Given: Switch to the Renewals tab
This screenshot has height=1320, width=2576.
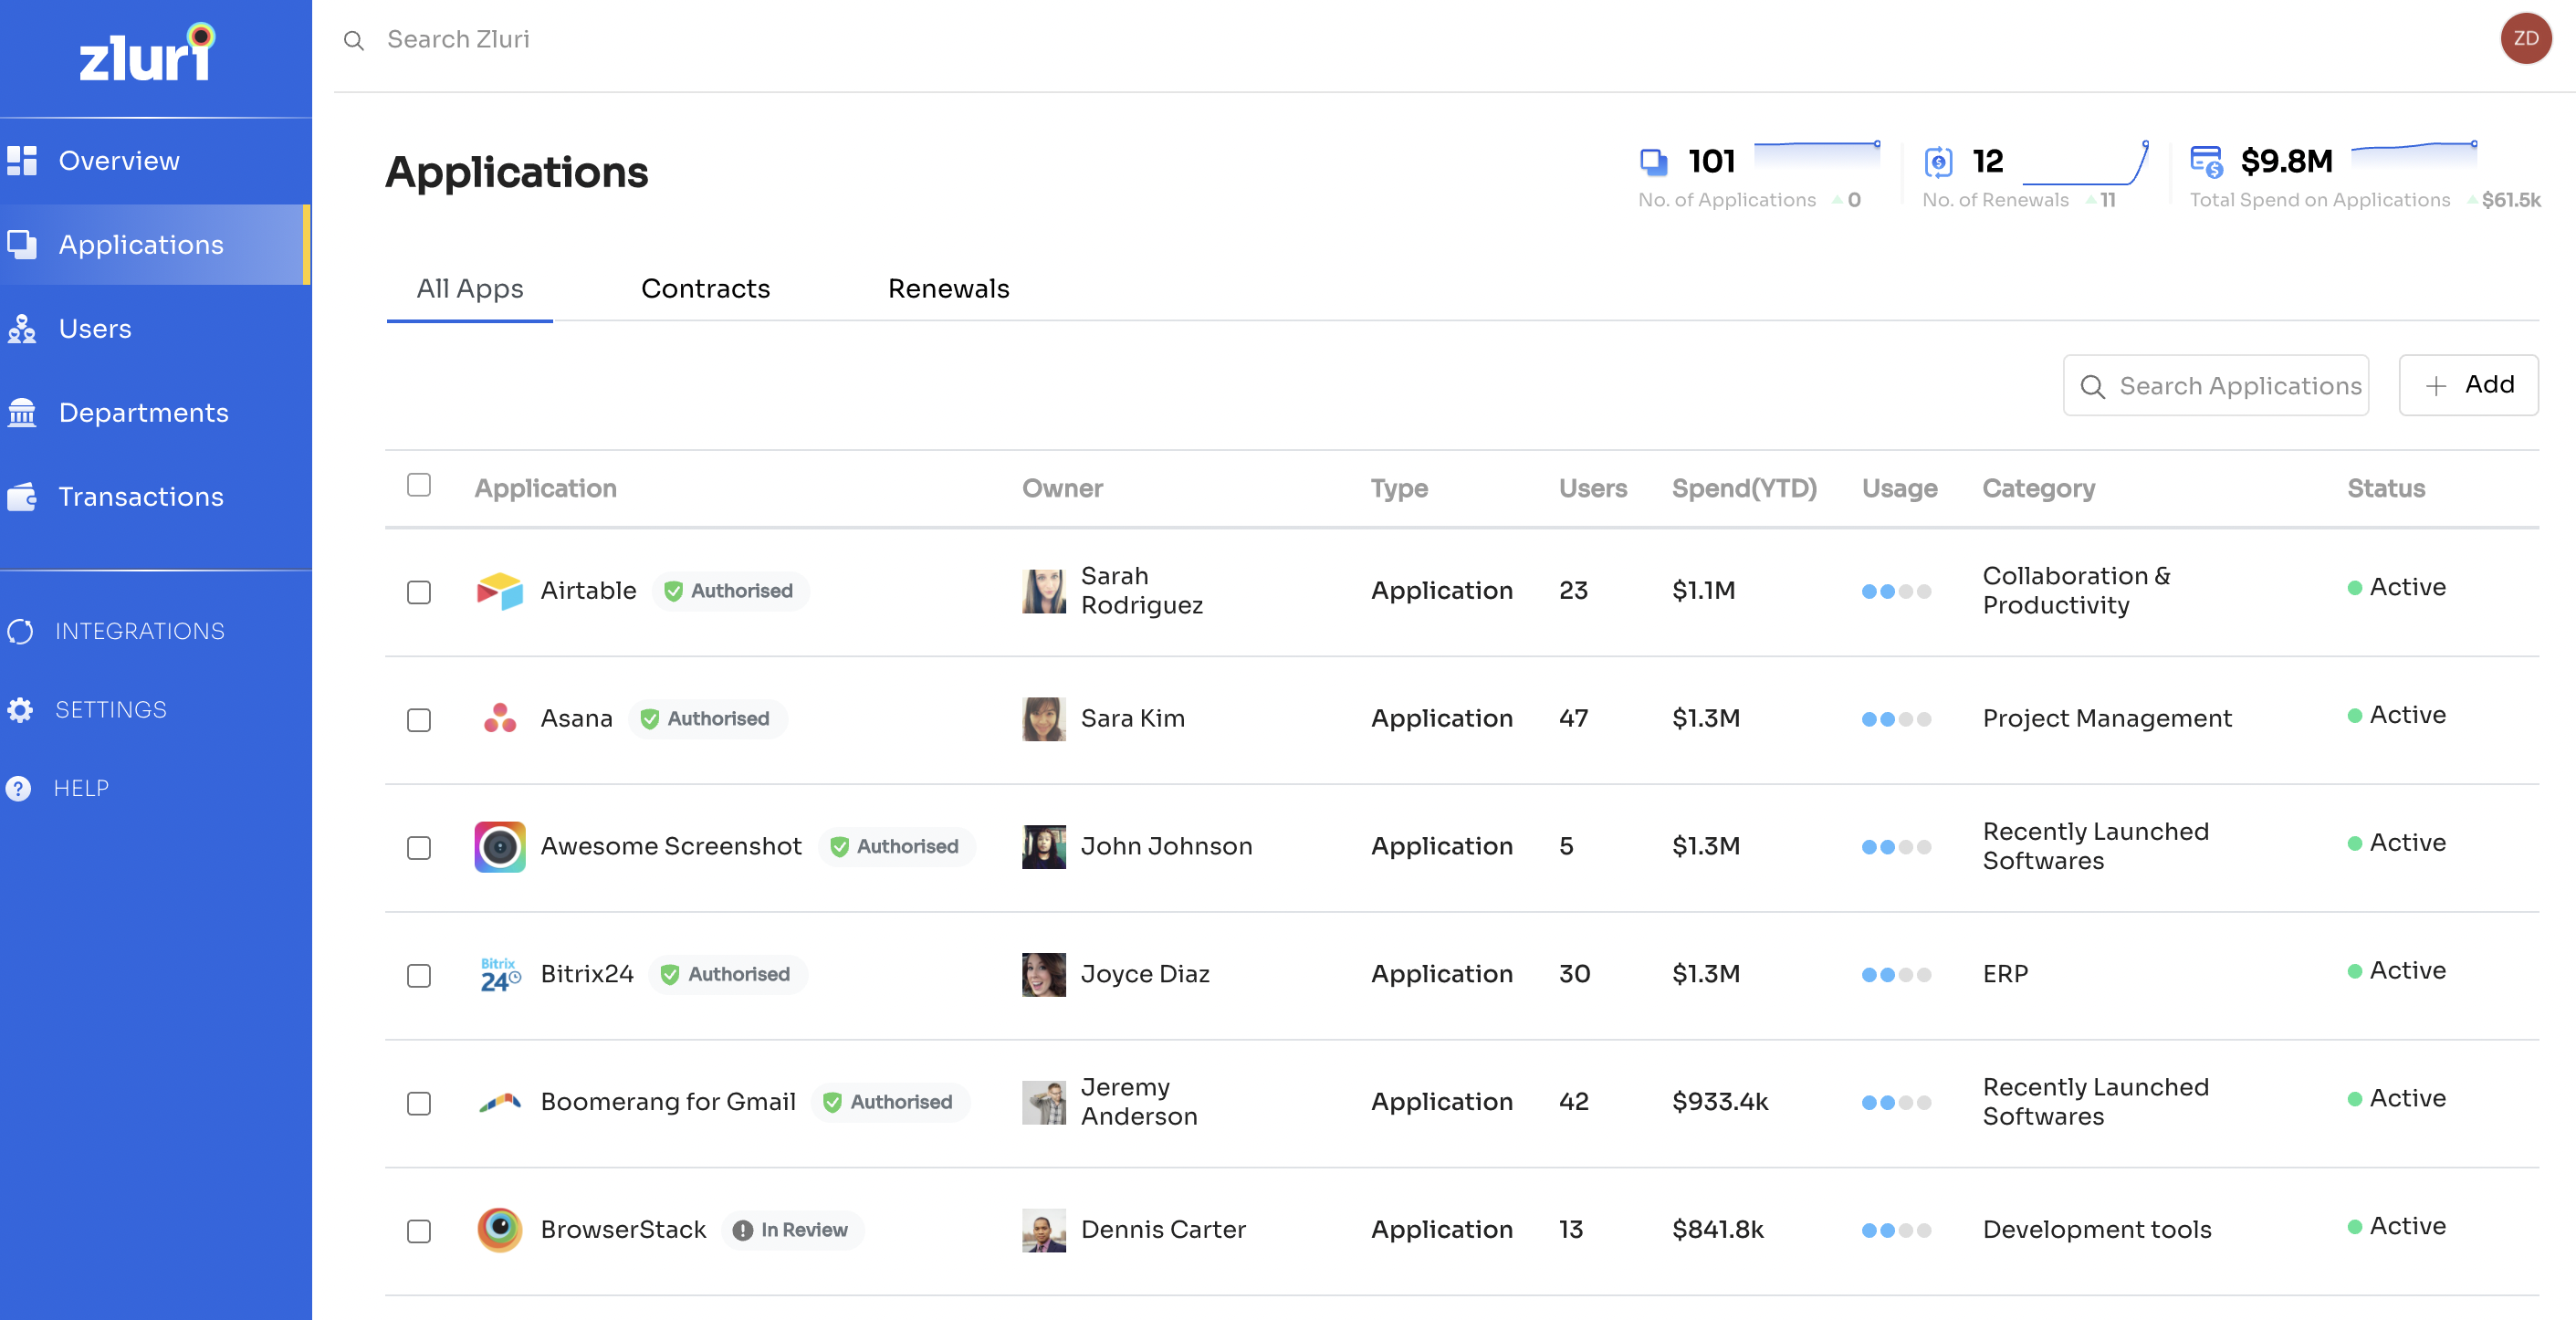Looking at the screenshot, I should (x=948, y=289).
